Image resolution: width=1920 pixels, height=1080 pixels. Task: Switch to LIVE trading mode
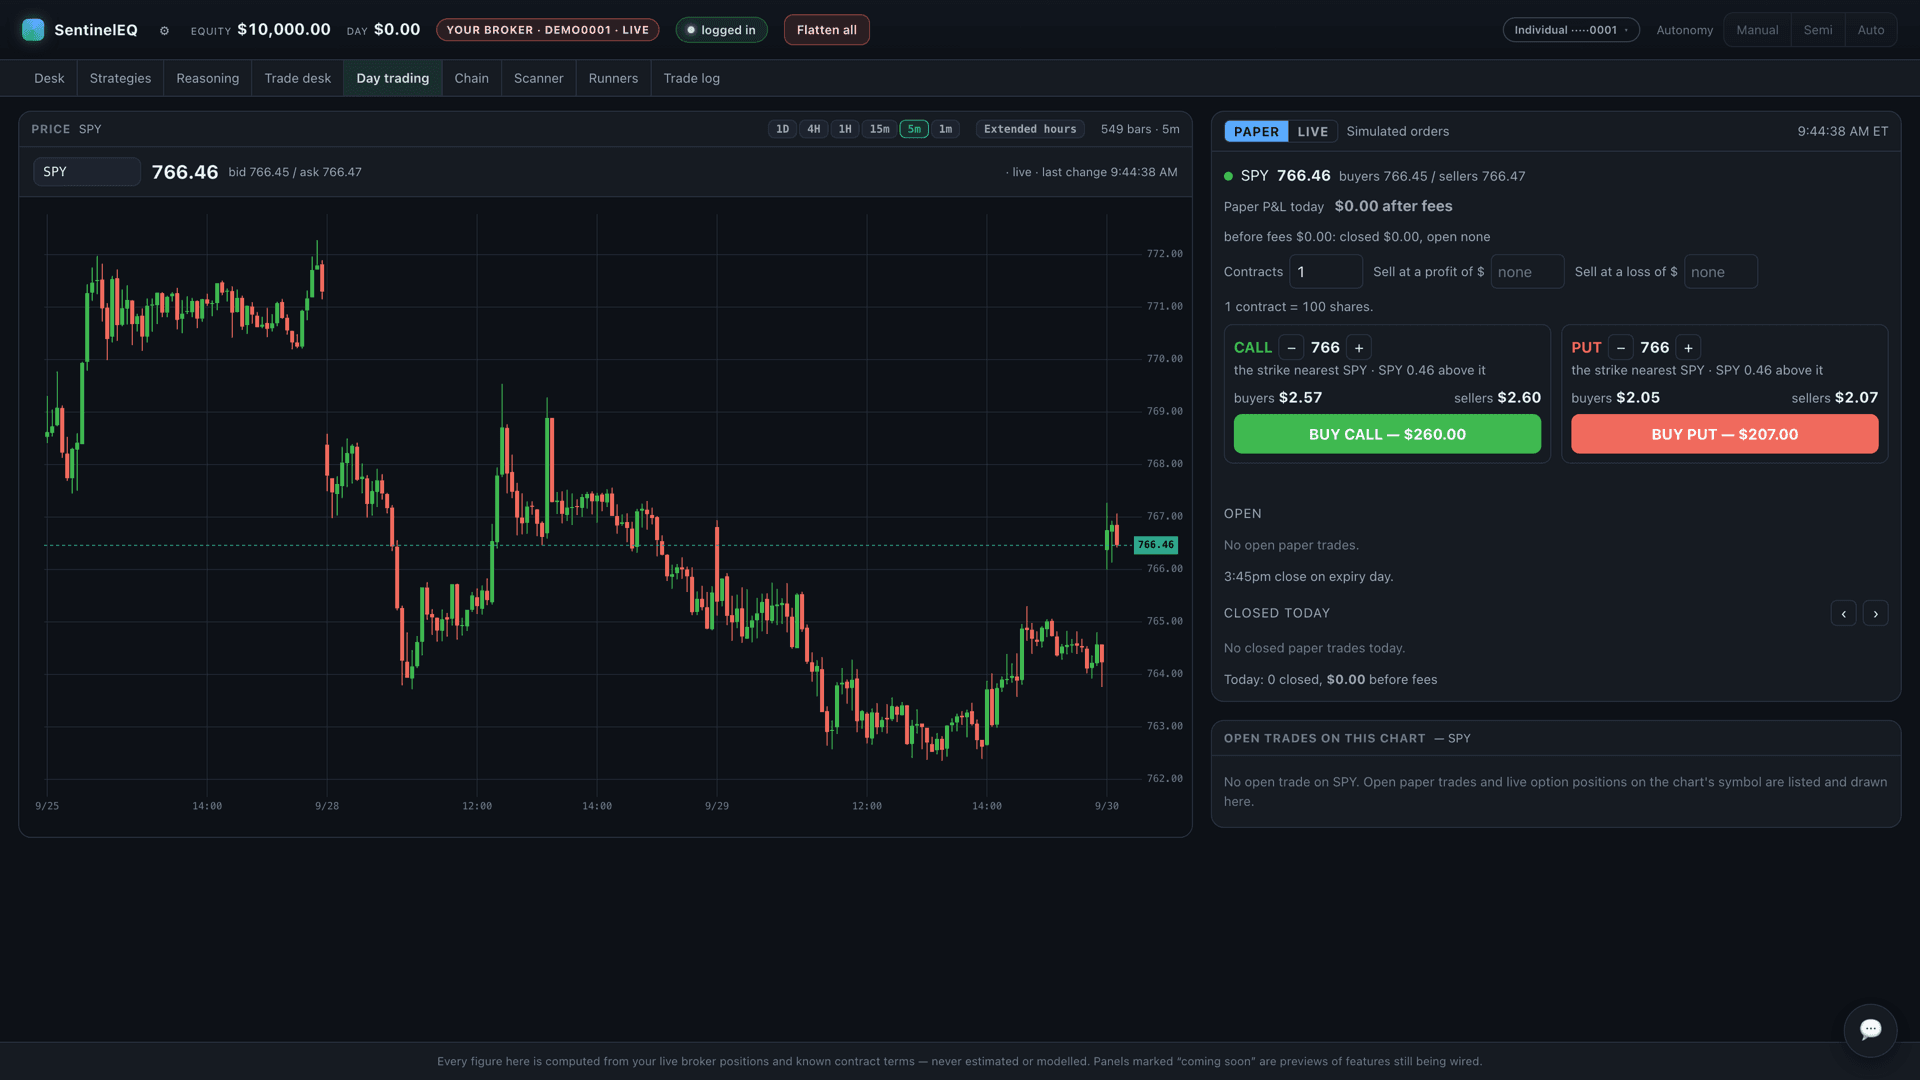coord(1312,132)
